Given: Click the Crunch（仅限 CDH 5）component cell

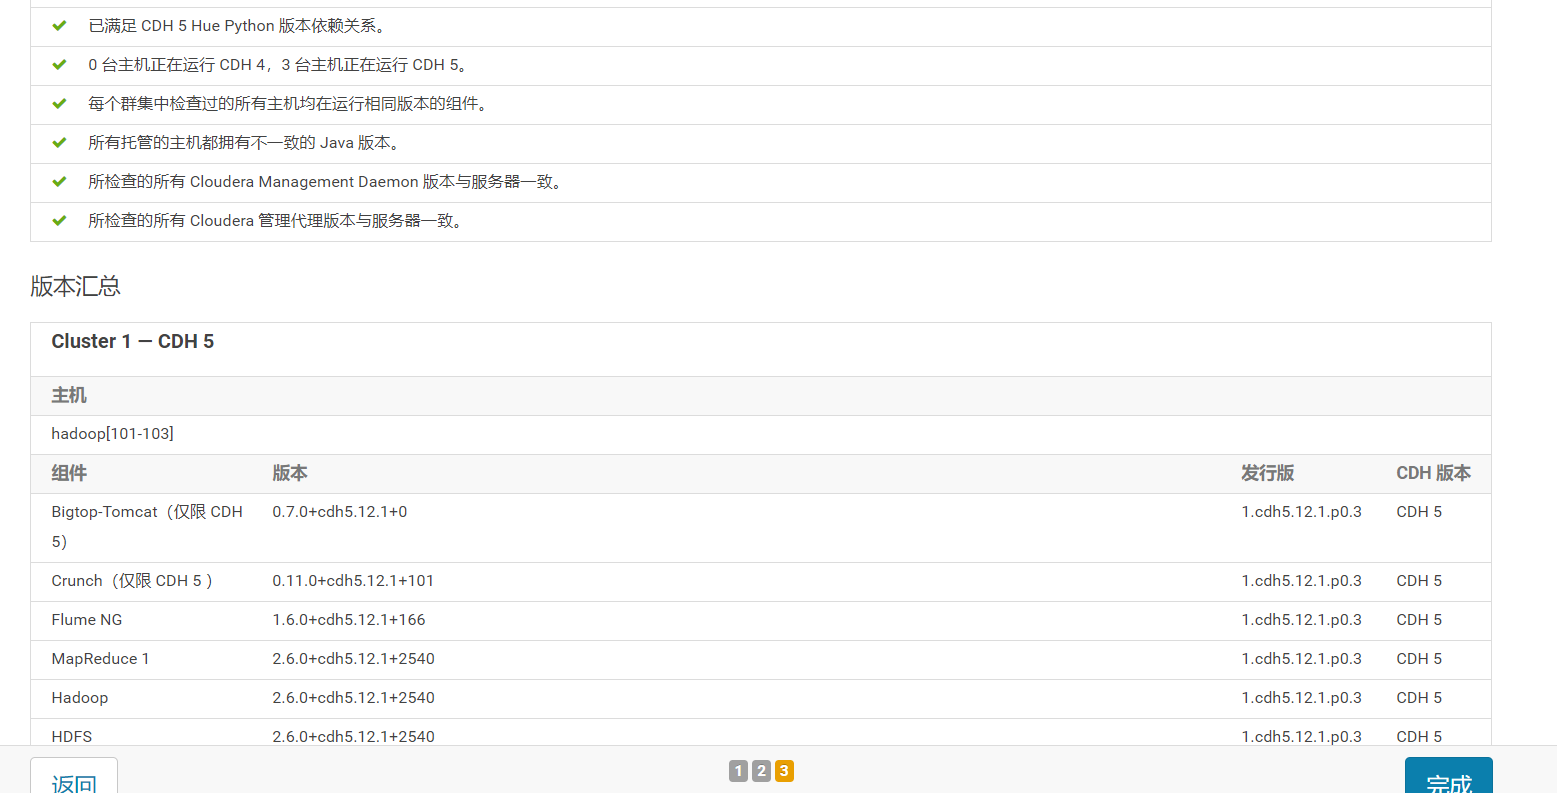Looking at the screenshot, I should 132,581.
